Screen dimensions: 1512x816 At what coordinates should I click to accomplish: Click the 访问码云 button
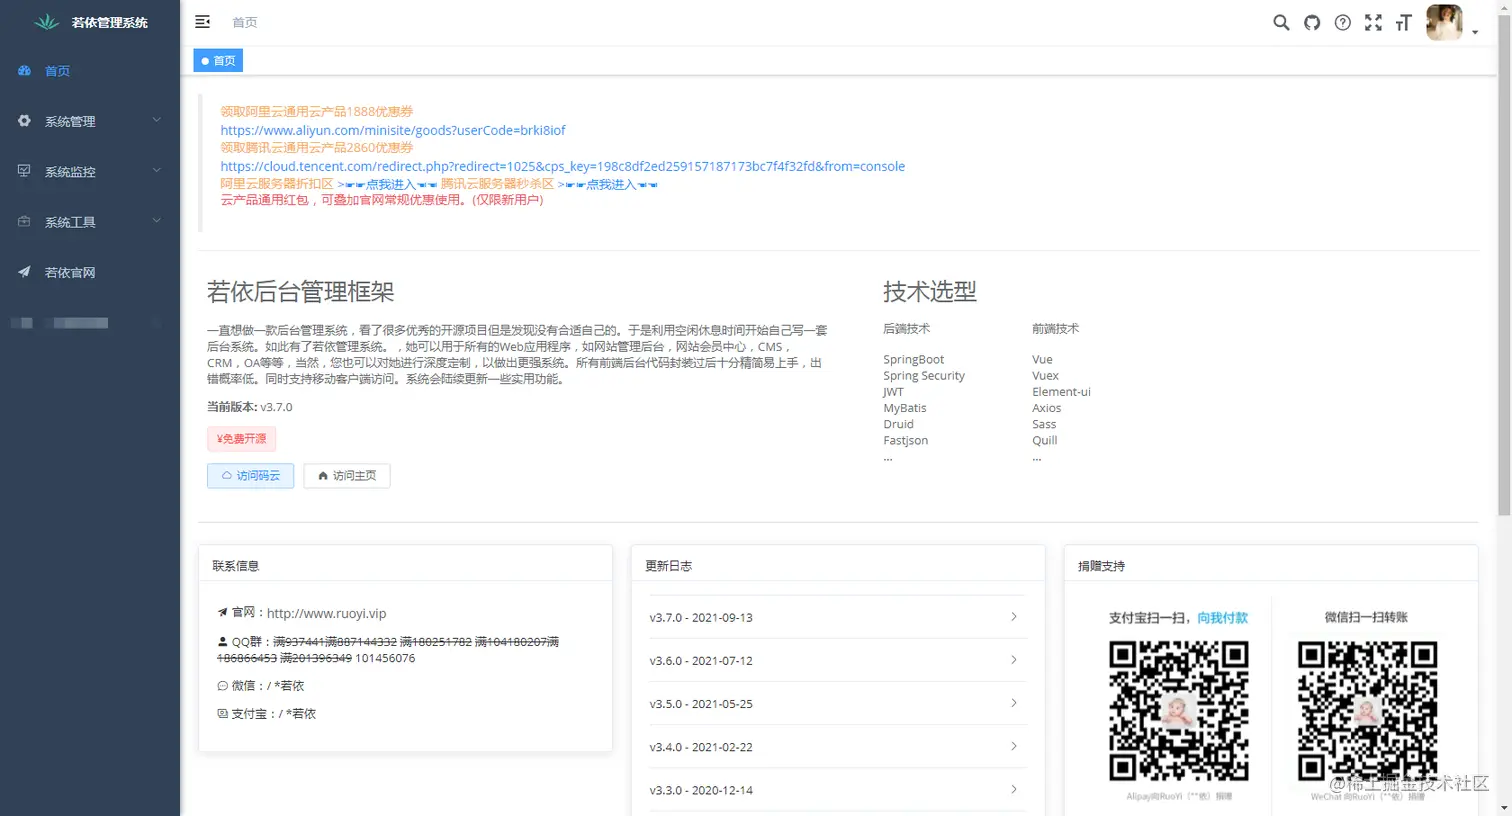251,476
